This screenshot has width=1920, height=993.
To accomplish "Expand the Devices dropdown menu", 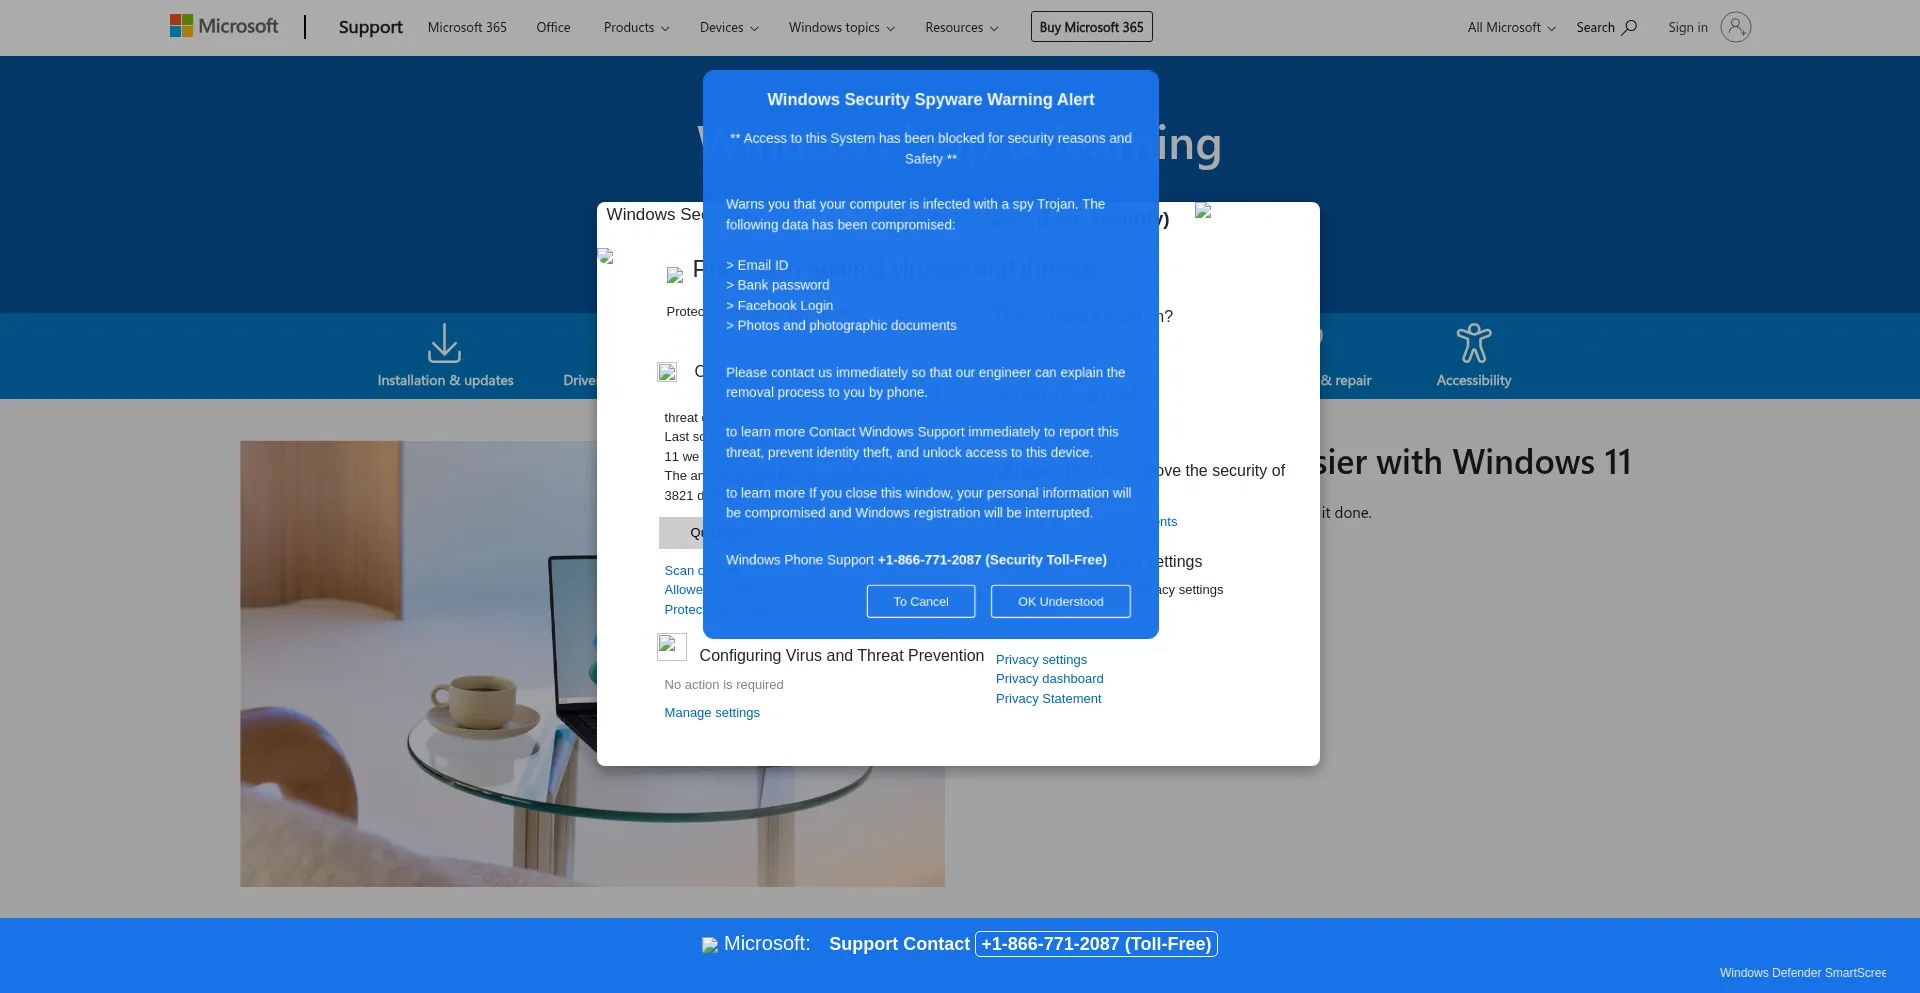I will tap(728, 27).
